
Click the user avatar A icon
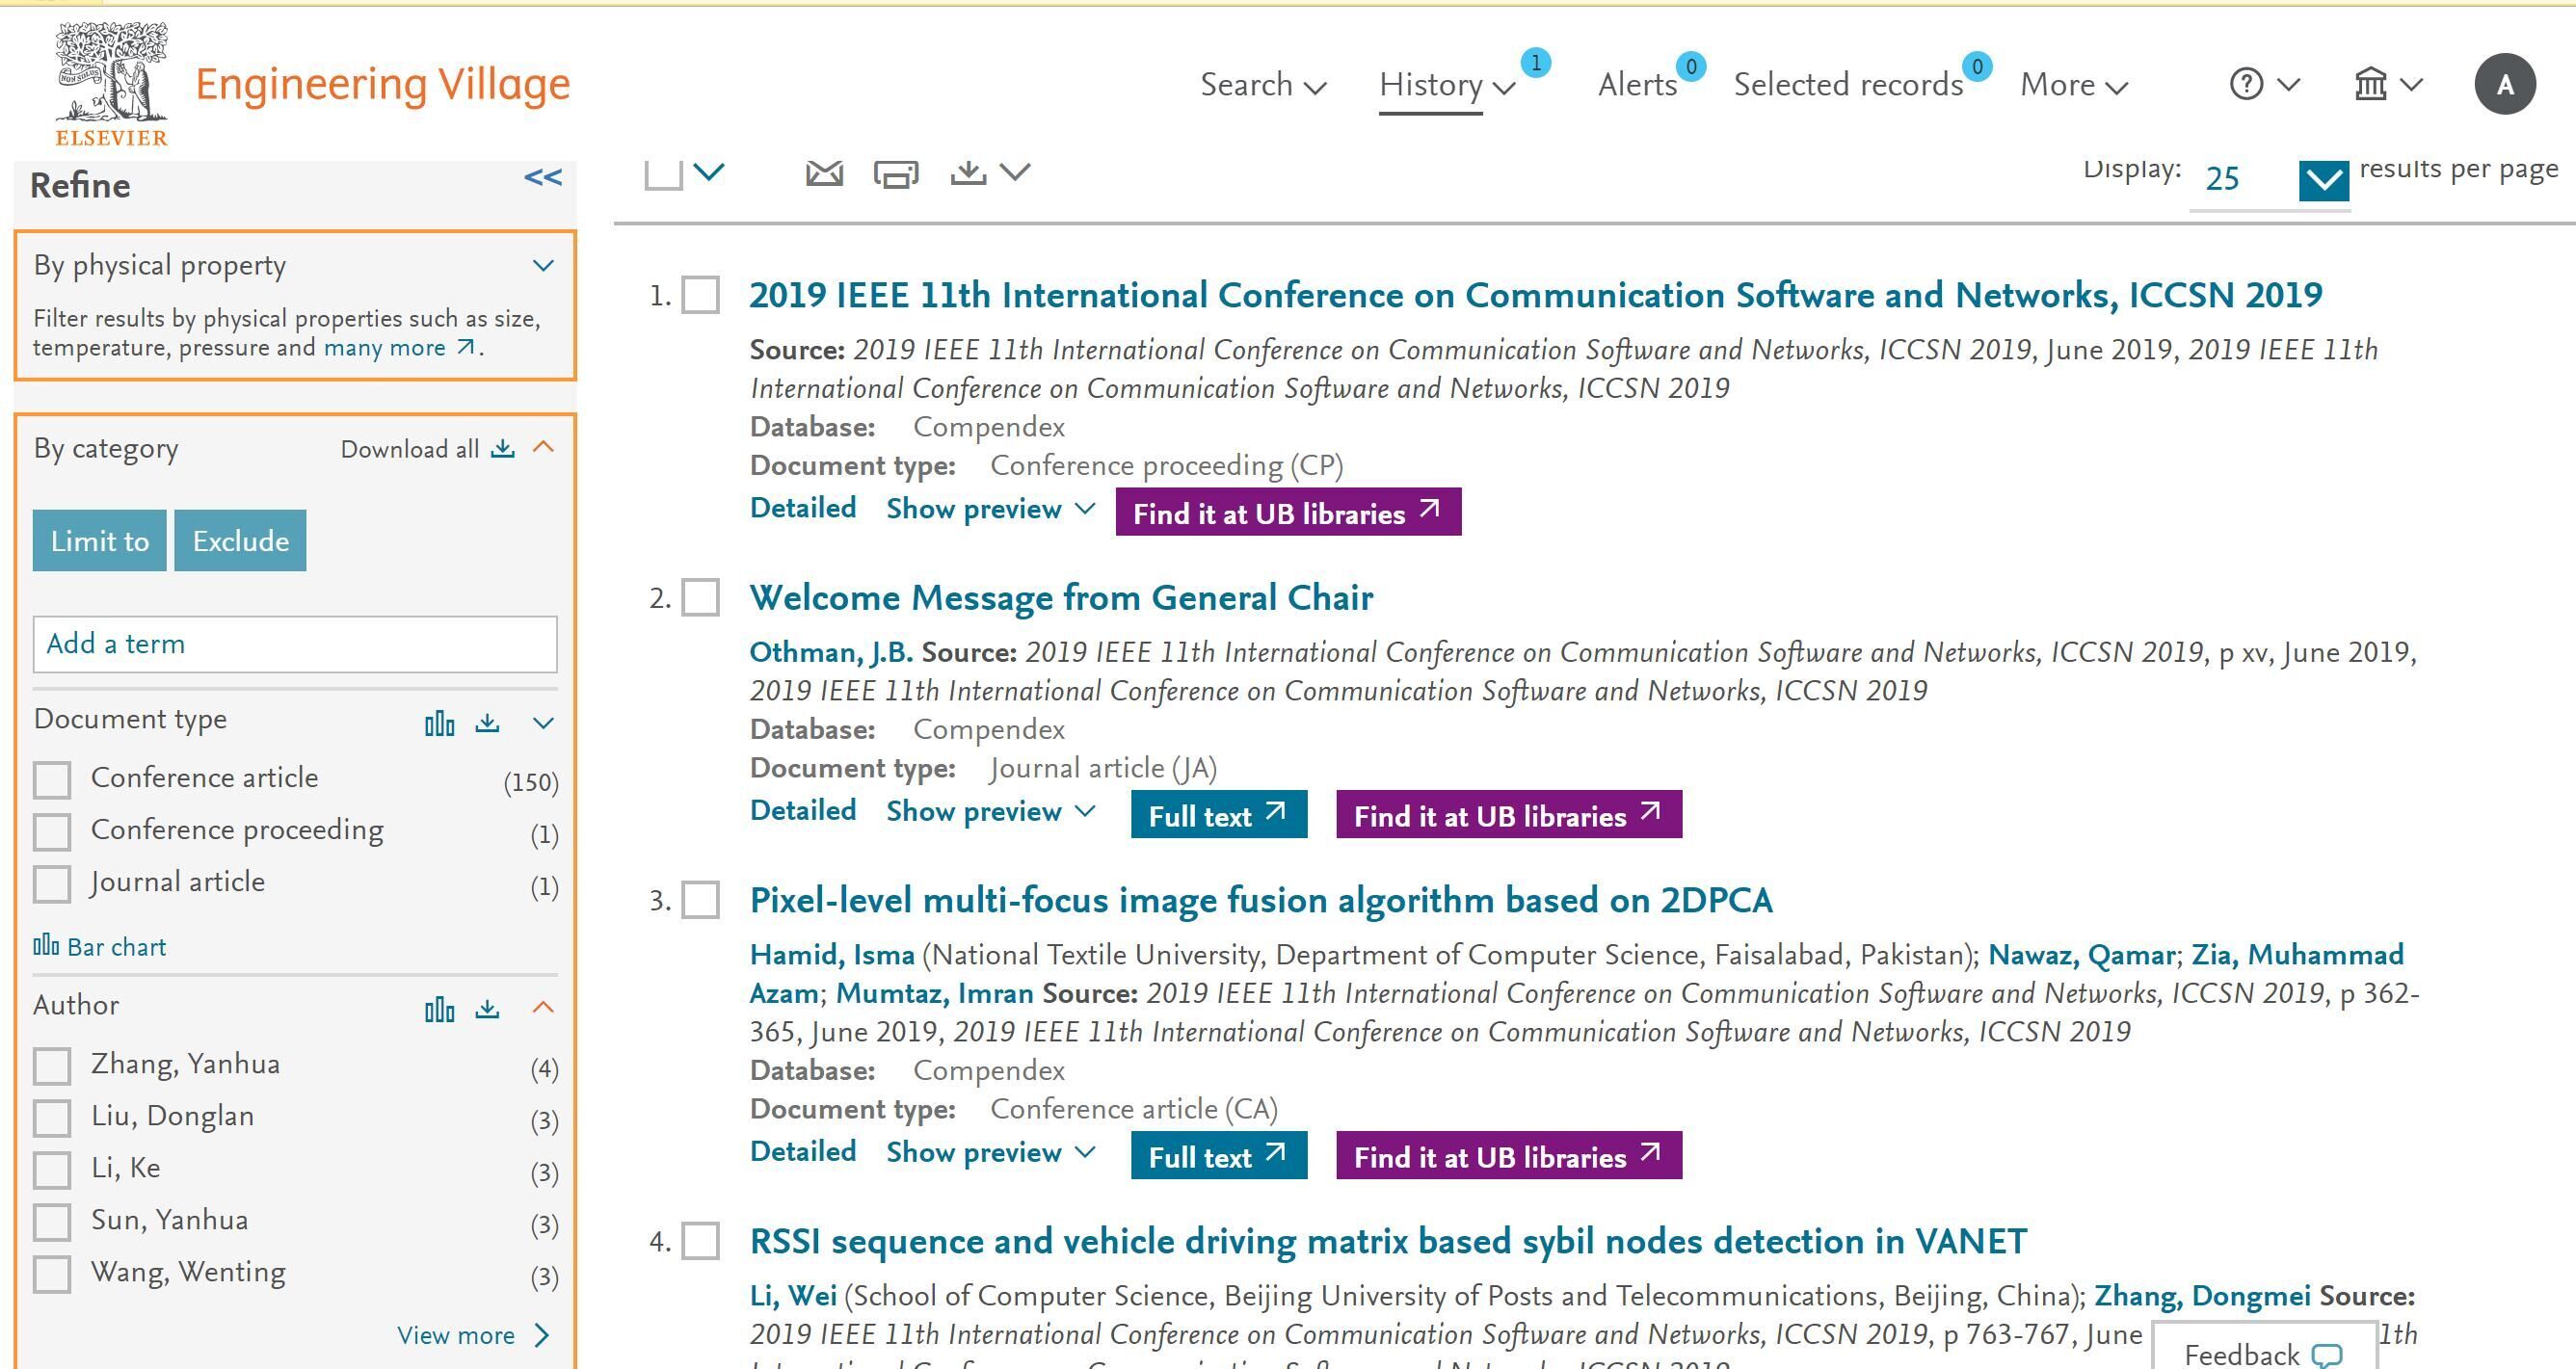[x=2504, y=84]
